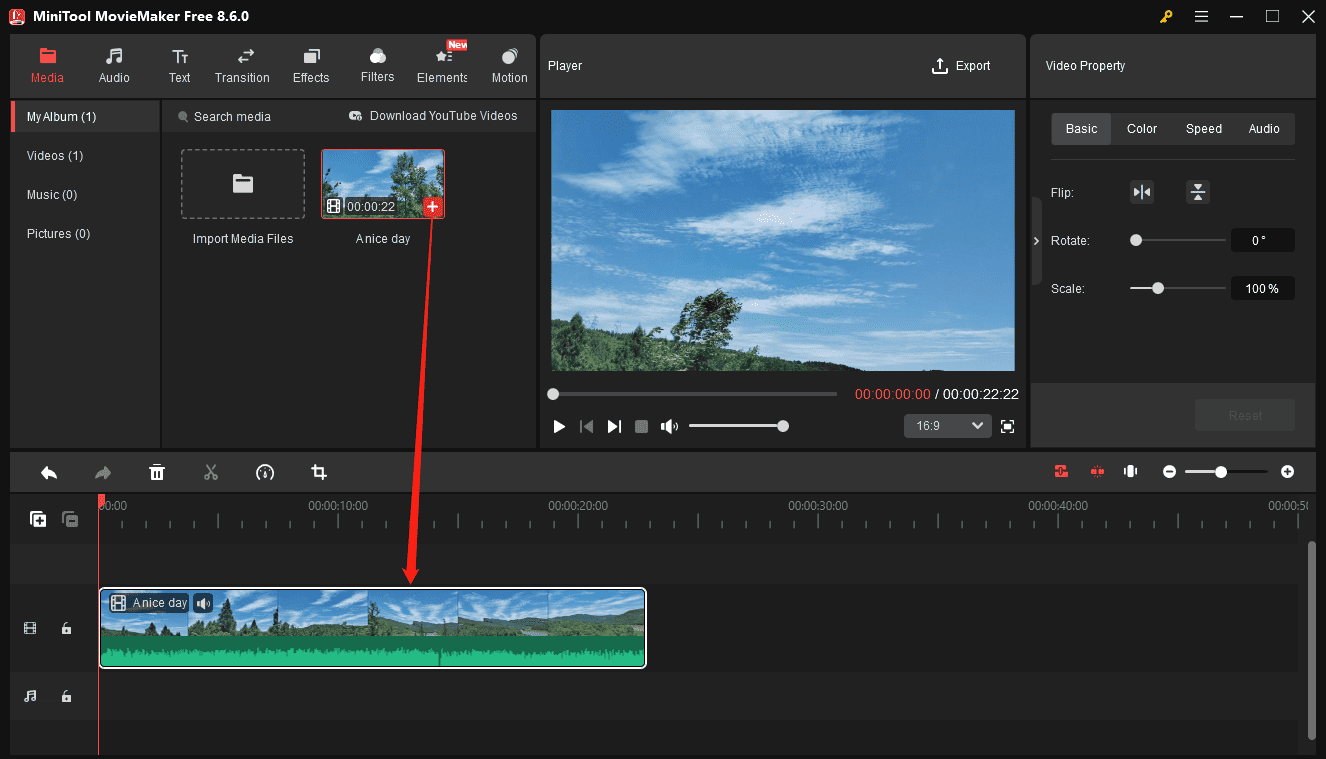The image size is (1326, 759).
Task: Mute the 'A nice day' clip audio
Action: [203, 602]
